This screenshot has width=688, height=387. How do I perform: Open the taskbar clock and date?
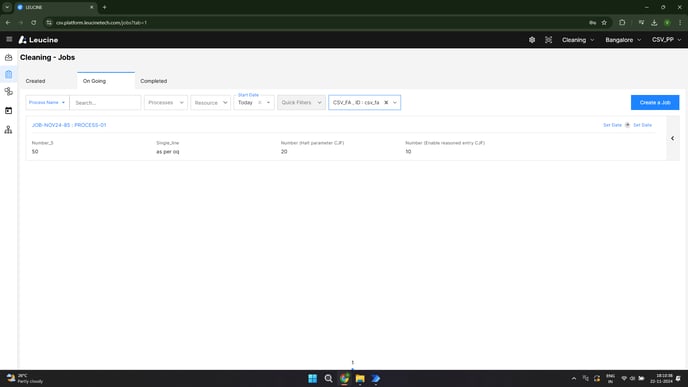(x=661, y=378)
